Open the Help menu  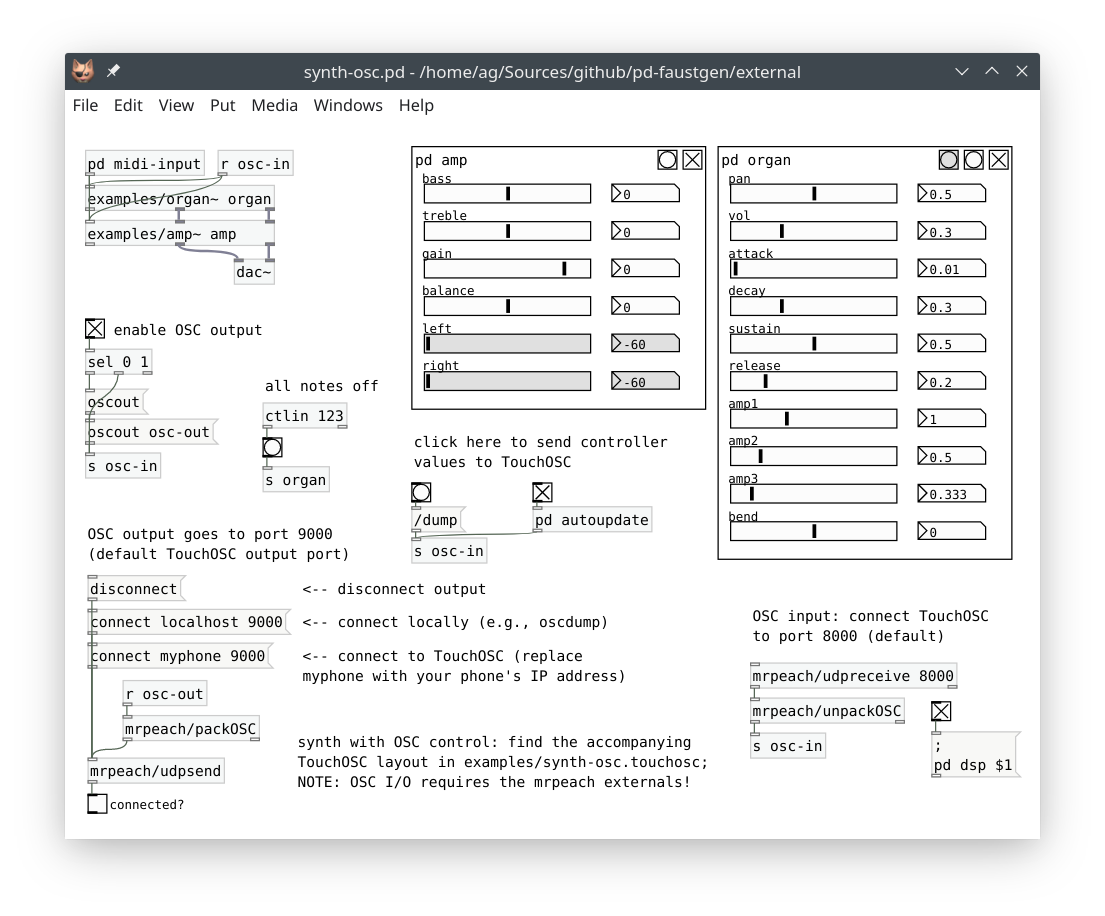(x=416, y=106)
